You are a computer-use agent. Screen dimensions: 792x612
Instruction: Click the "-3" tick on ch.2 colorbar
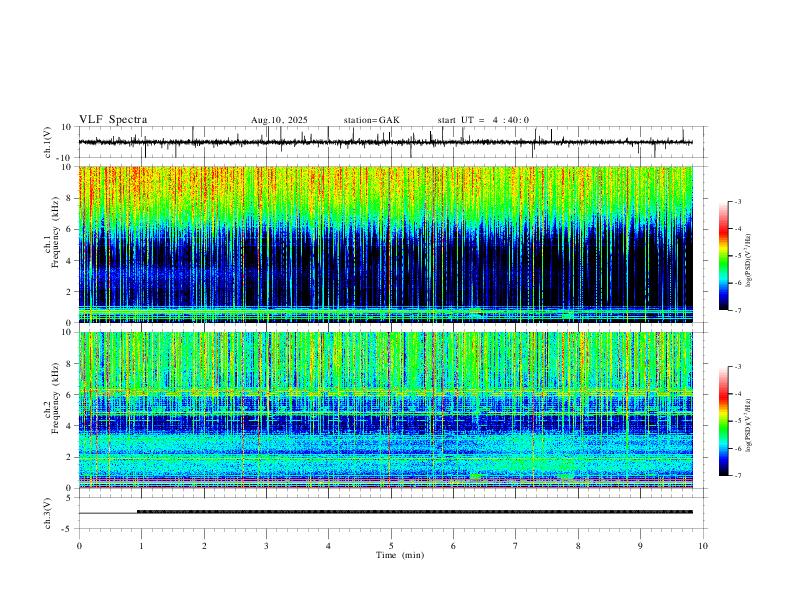737,367
